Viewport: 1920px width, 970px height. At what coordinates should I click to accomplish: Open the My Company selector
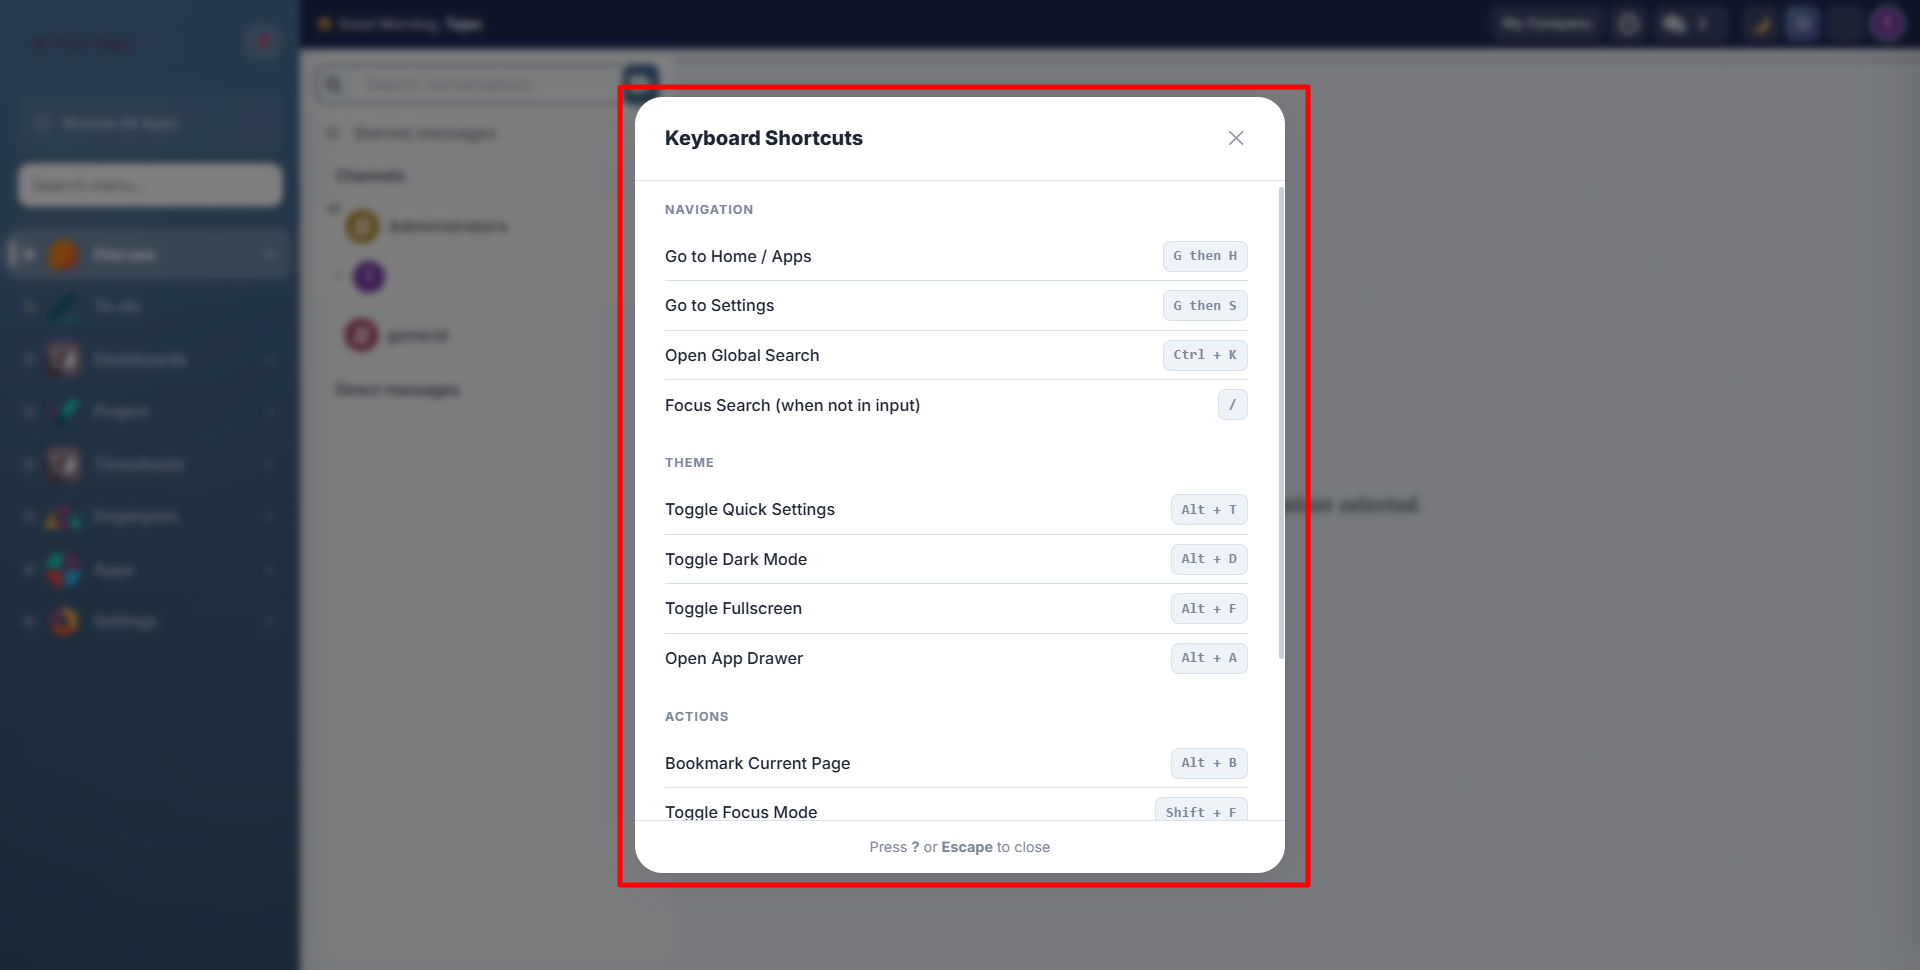tap(1546, 23)
